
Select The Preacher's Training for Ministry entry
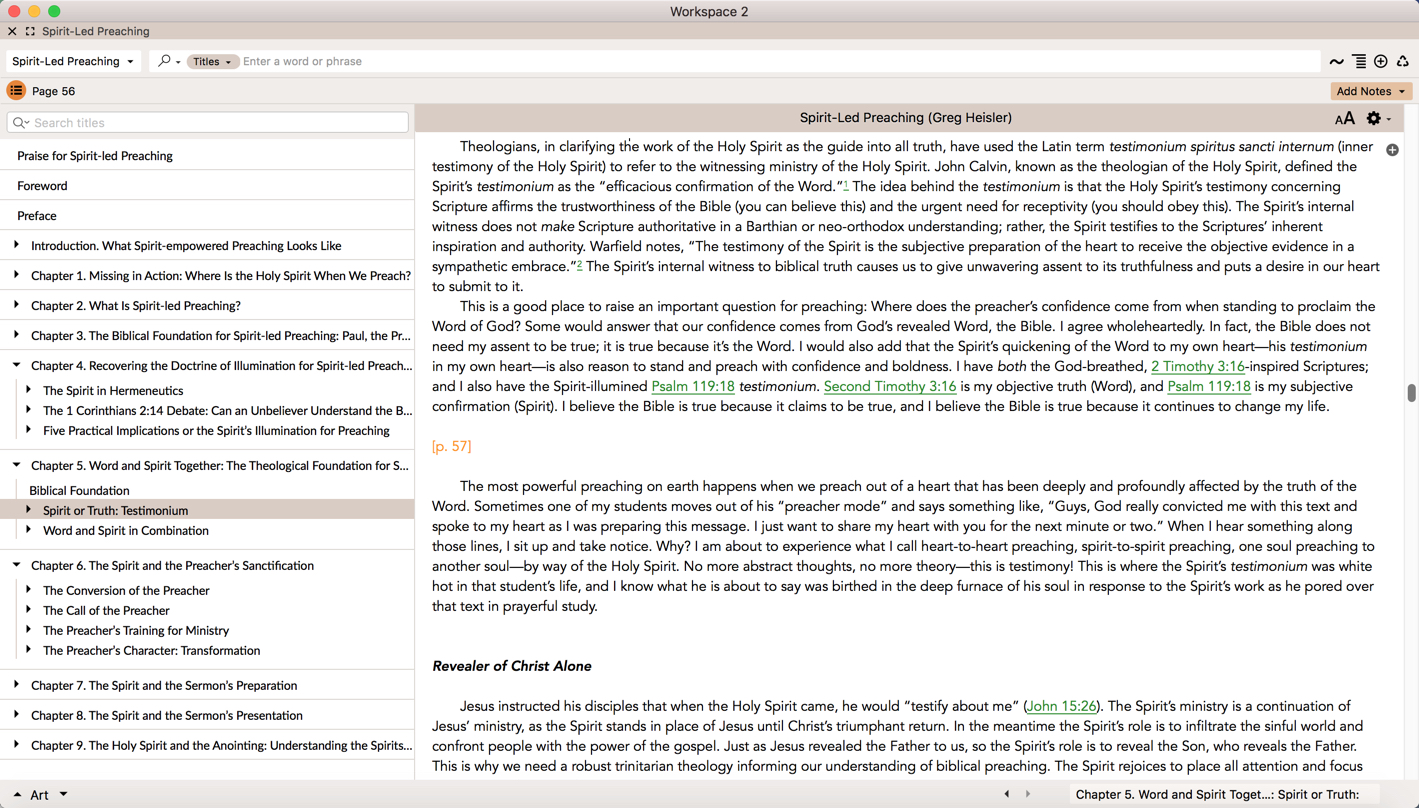point(136,631)
